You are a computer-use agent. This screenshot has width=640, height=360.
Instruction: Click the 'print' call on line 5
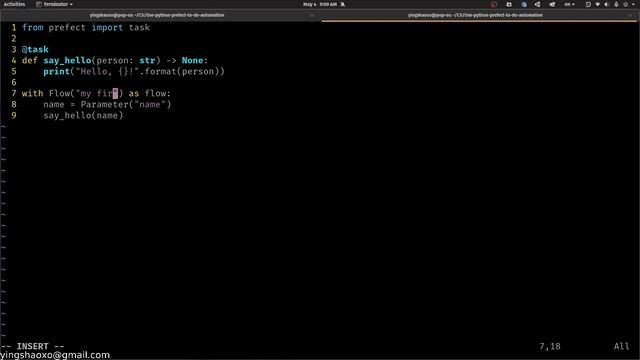click(56, 71)
